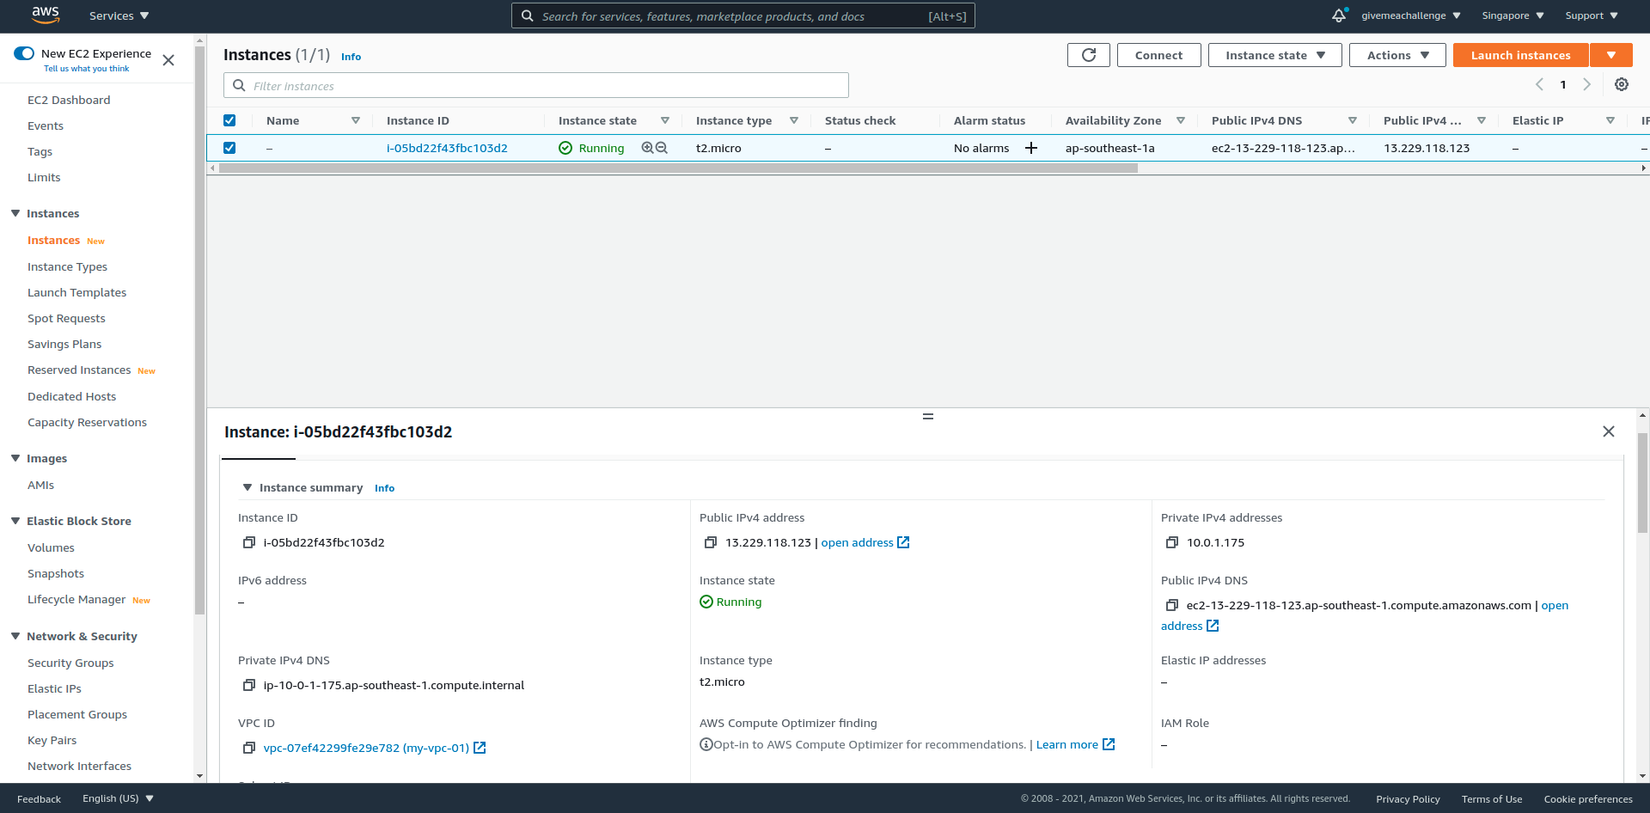This screenshot has height=813, width=1650.
Task: Open AMIs in the sidebar
Action: coord(41,485)
